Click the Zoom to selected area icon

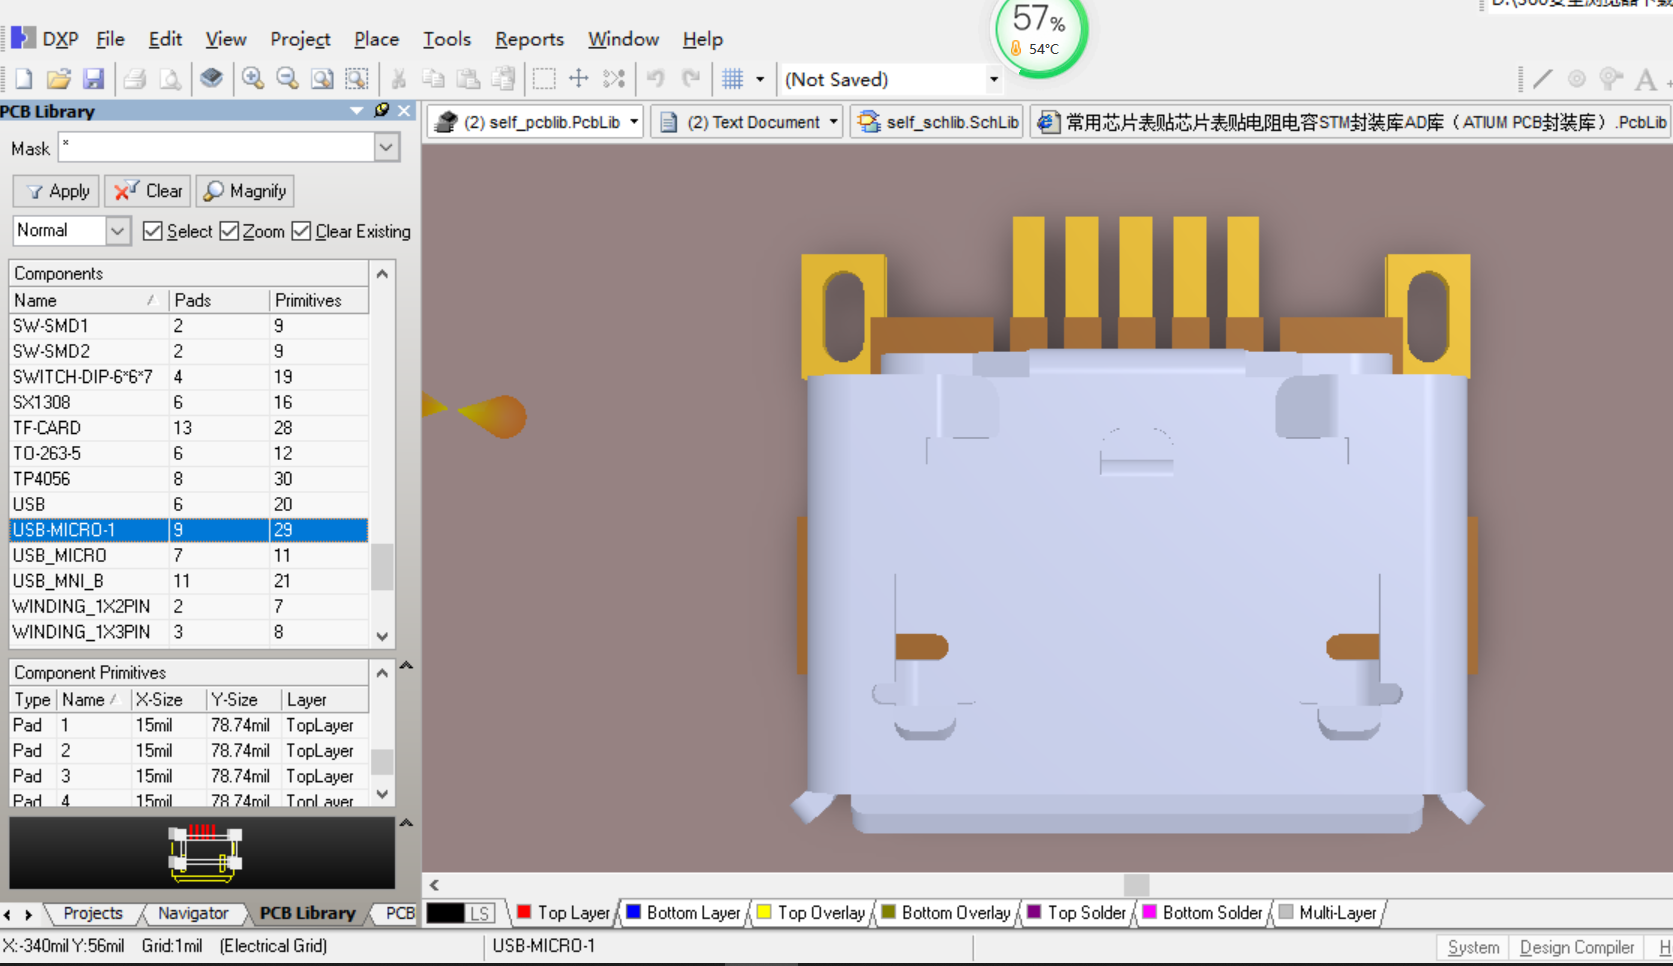[x=356, y=78]
